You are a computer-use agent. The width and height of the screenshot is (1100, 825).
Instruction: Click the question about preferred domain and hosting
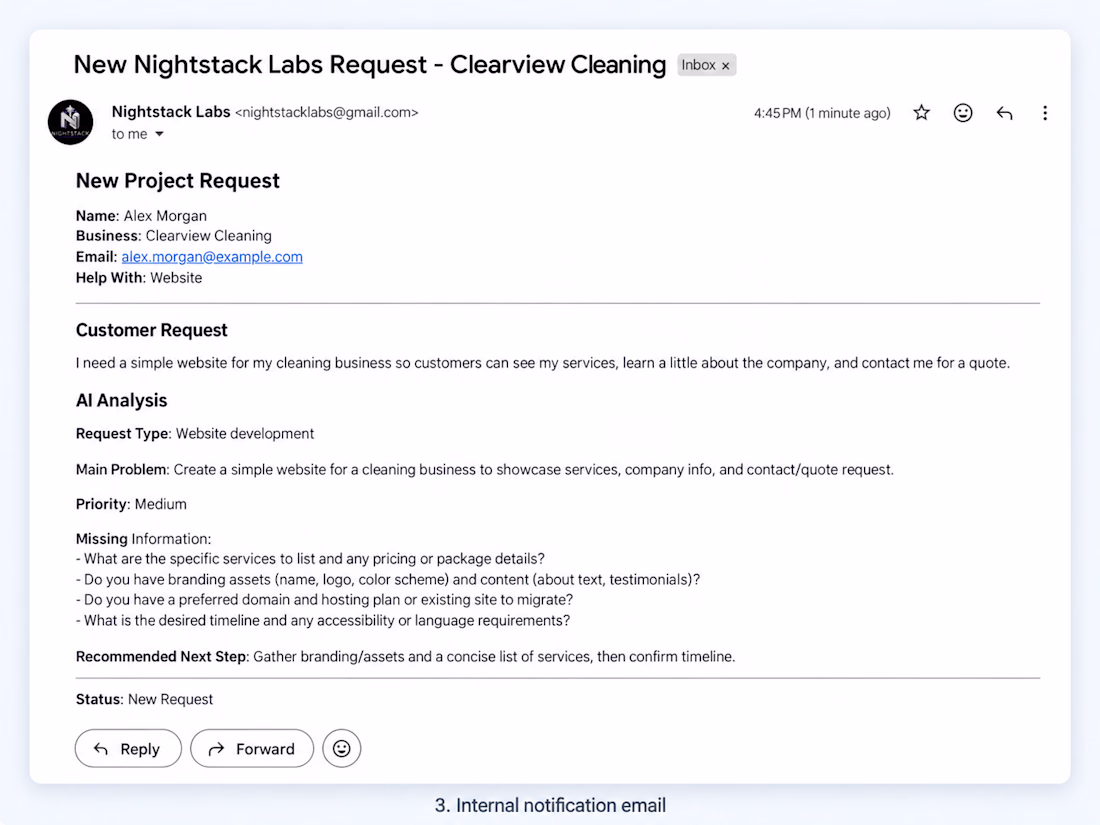324,600
